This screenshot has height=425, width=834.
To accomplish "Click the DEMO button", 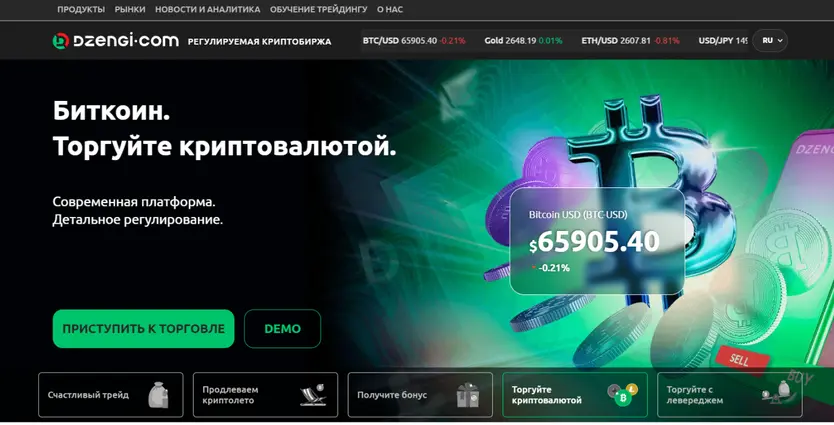I will click(282, 329).
